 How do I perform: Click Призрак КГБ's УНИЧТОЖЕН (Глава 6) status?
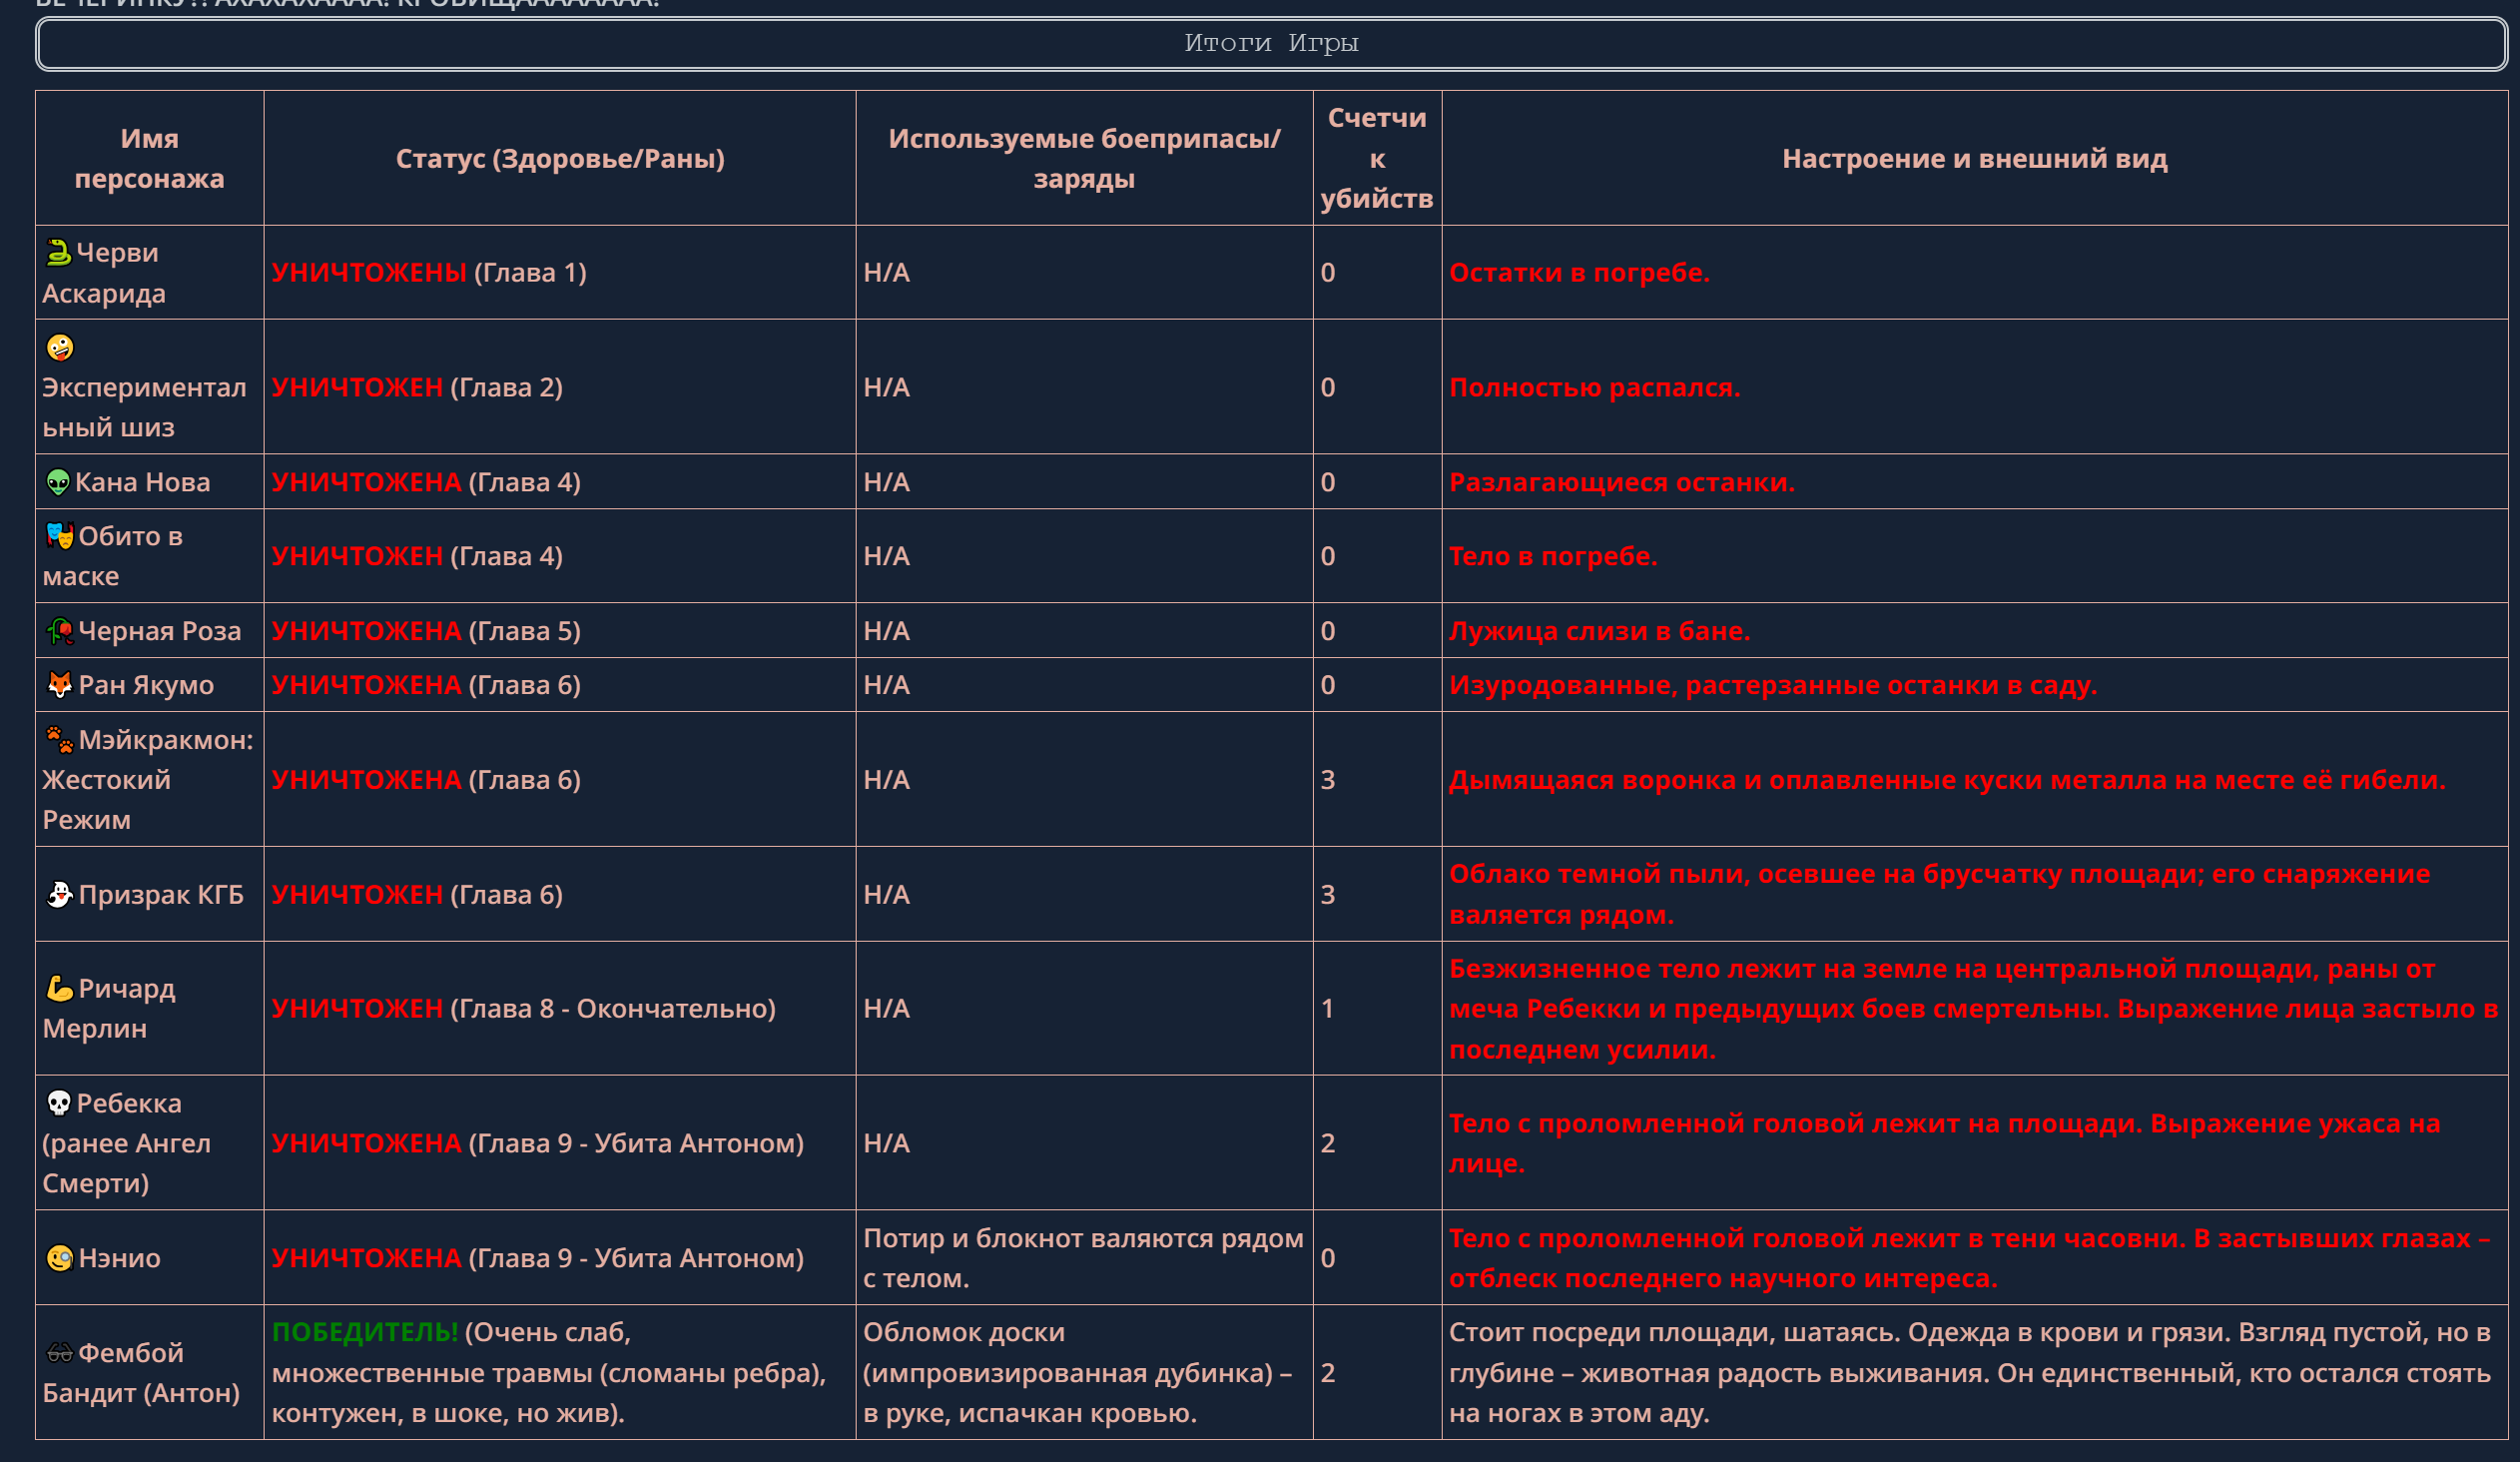[417, 895]
